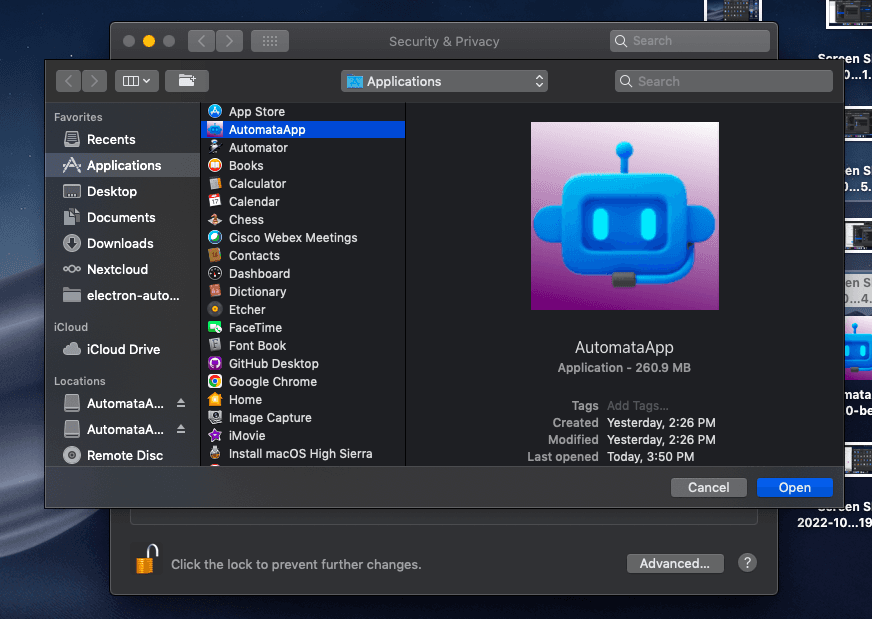Screen dimensions: 872x619
Task: Go back in file dialog
Action: point(68,81)
